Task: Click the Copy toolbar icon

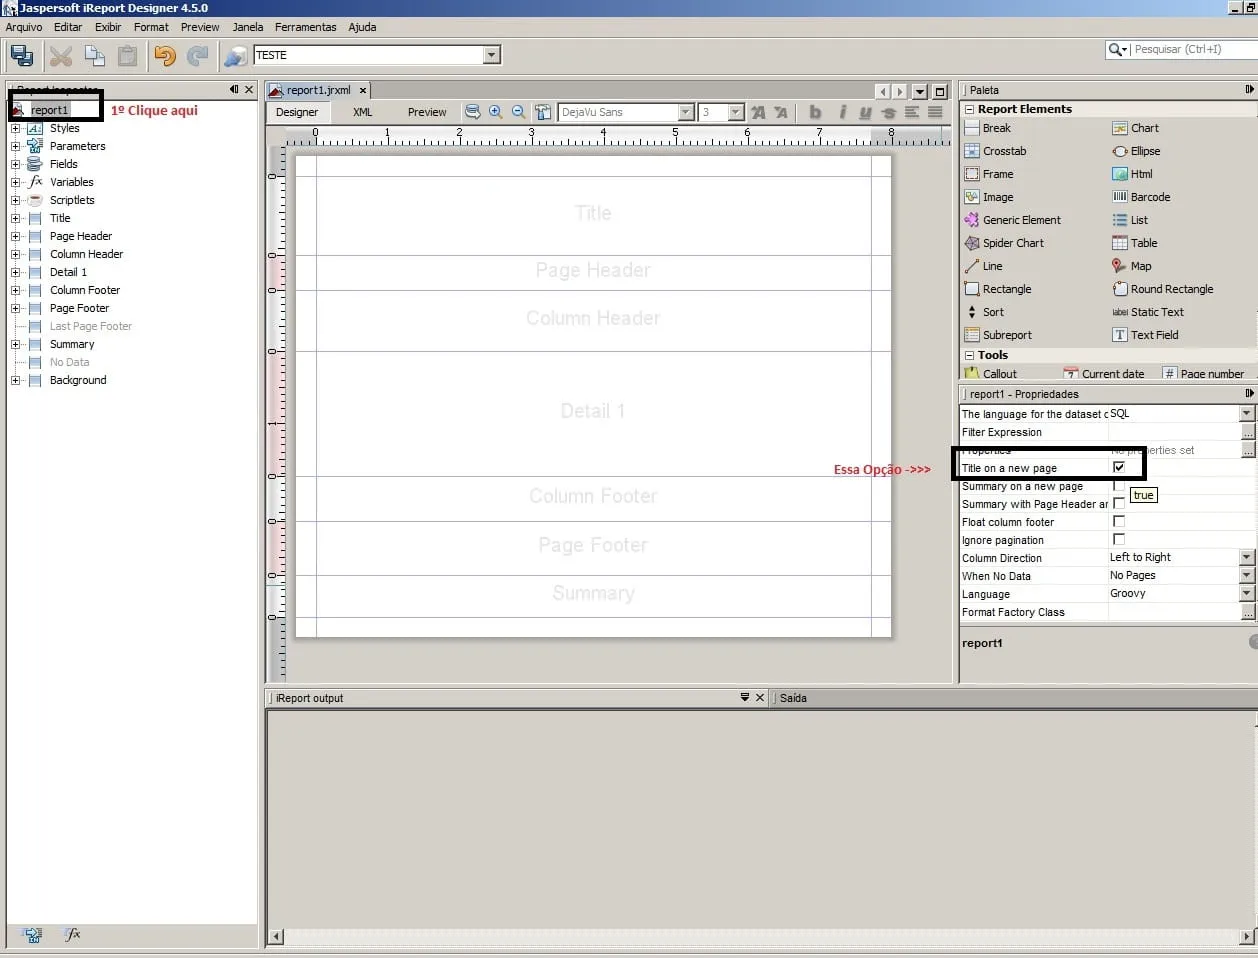Action: point(95,56)
